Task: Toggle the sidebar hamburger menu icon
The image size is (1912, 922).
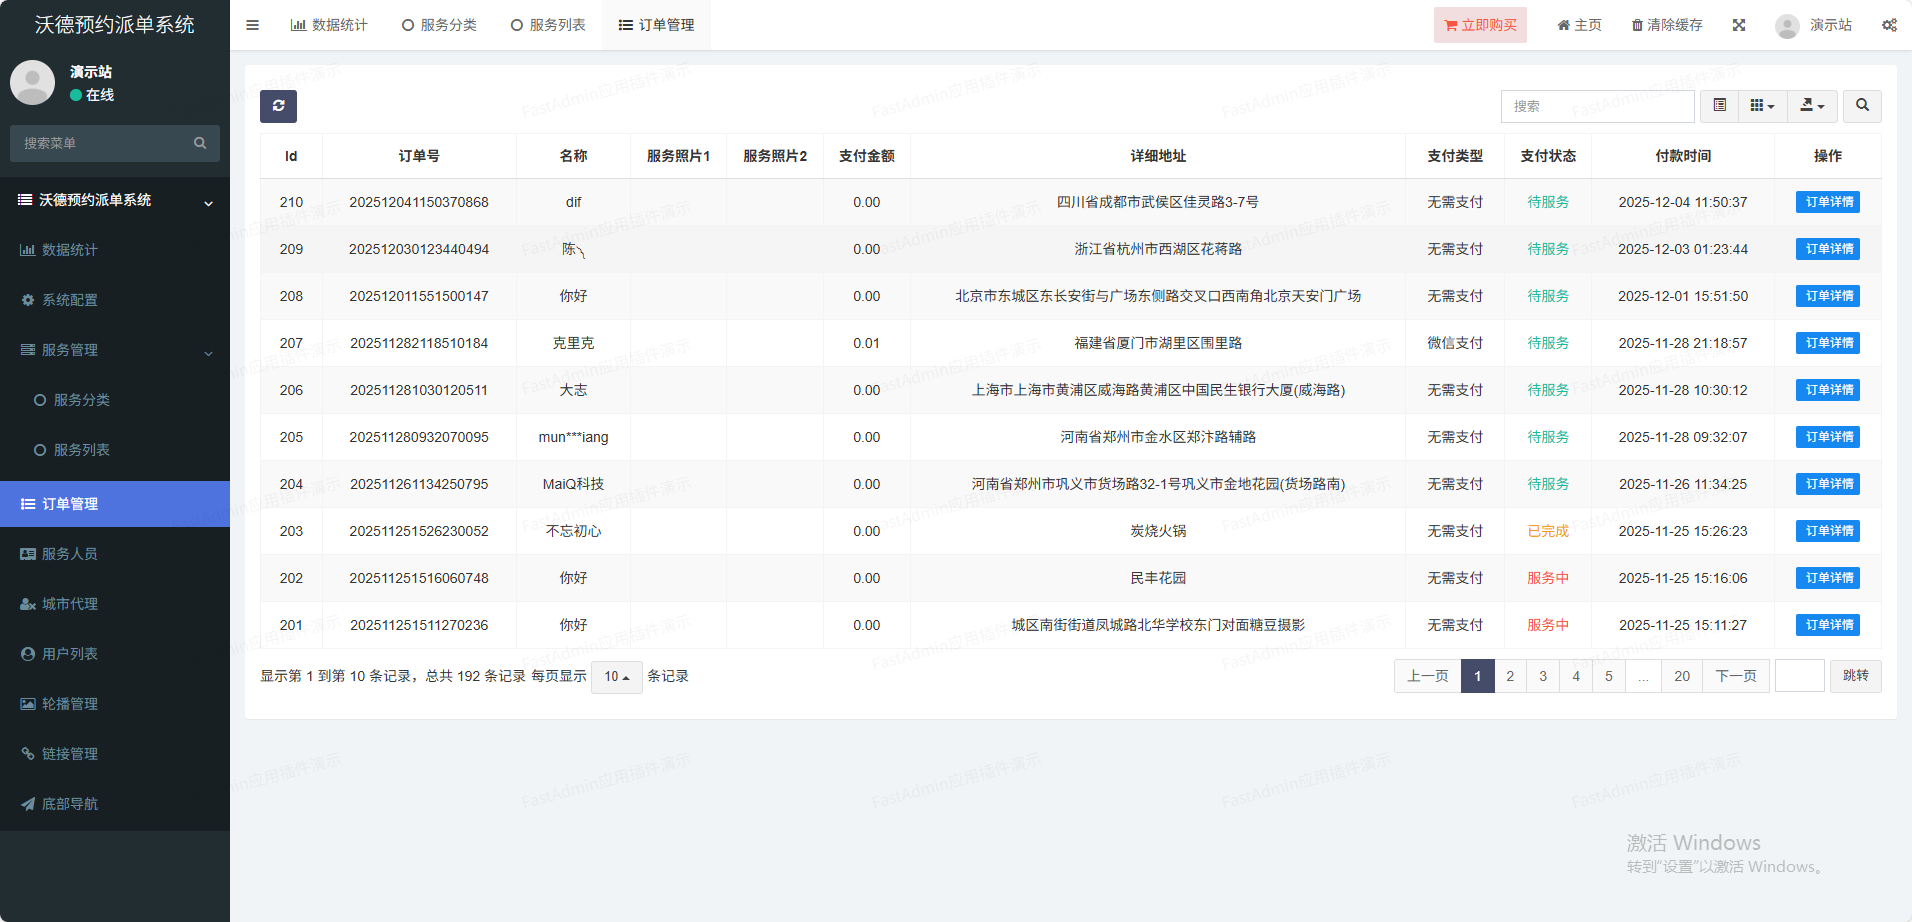Action: [x=253, y=25]
